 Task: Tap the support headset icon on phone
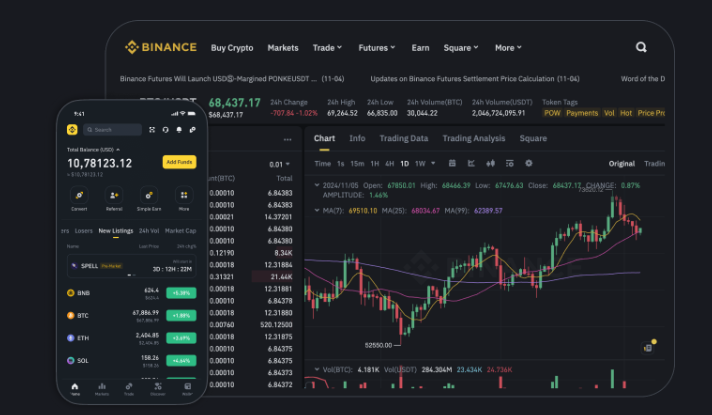click(165, 130)
